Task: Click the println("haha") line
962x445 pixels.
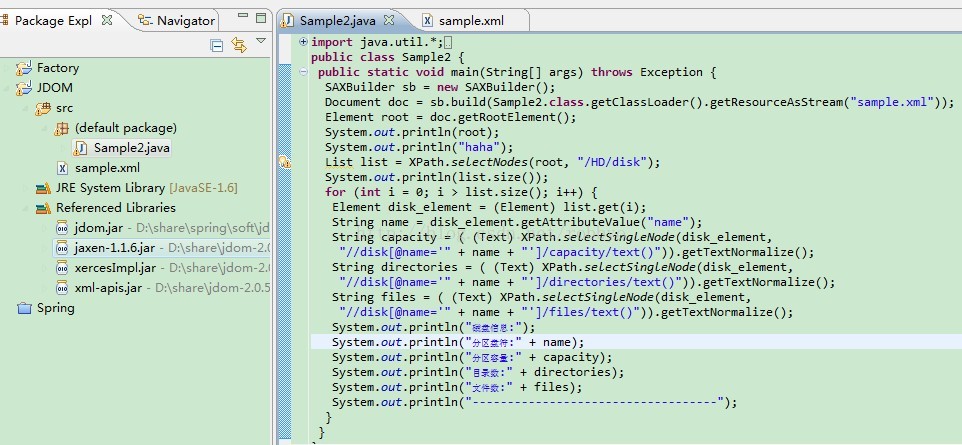Action: (419, 147)
